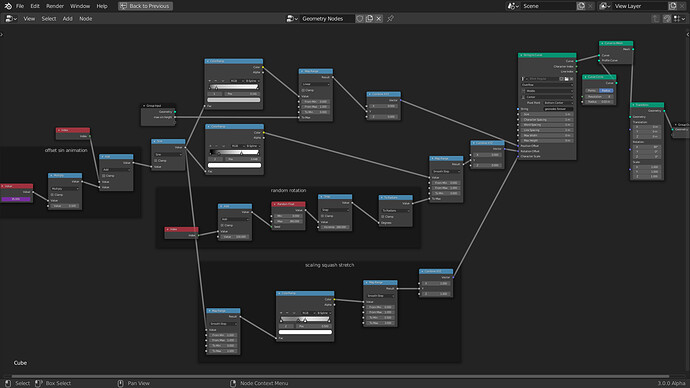Duplicate the Geometry Nodes tree with copy icon
Viewport: 690px width, 388px height.
coord(369,18)
